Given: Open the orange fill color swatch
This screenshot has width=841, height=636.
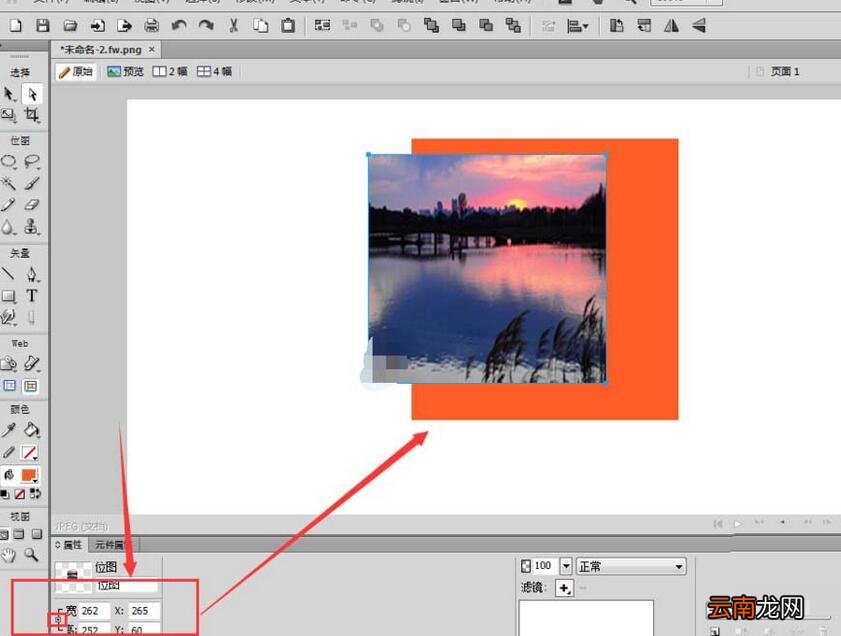Looking at the screenshot, I should pyautogui.click(x=29, y=475).
